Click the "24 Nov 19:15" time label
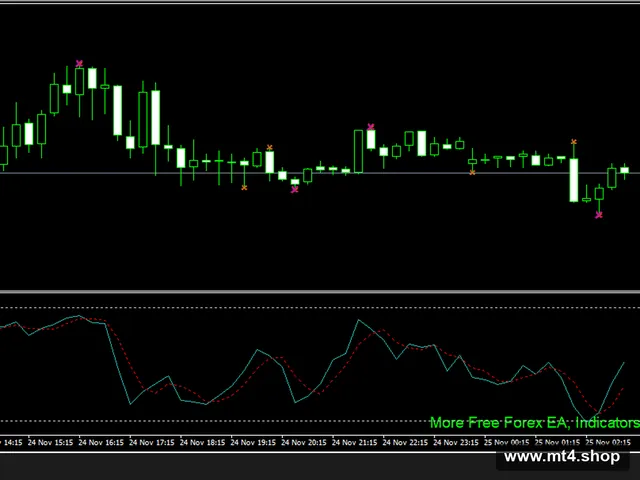 253,442
